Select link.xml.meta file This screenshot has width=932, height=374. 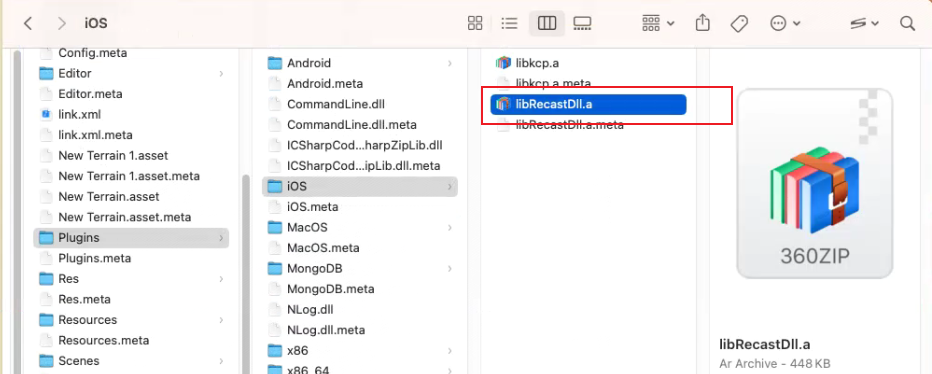(x=131, y=135)
